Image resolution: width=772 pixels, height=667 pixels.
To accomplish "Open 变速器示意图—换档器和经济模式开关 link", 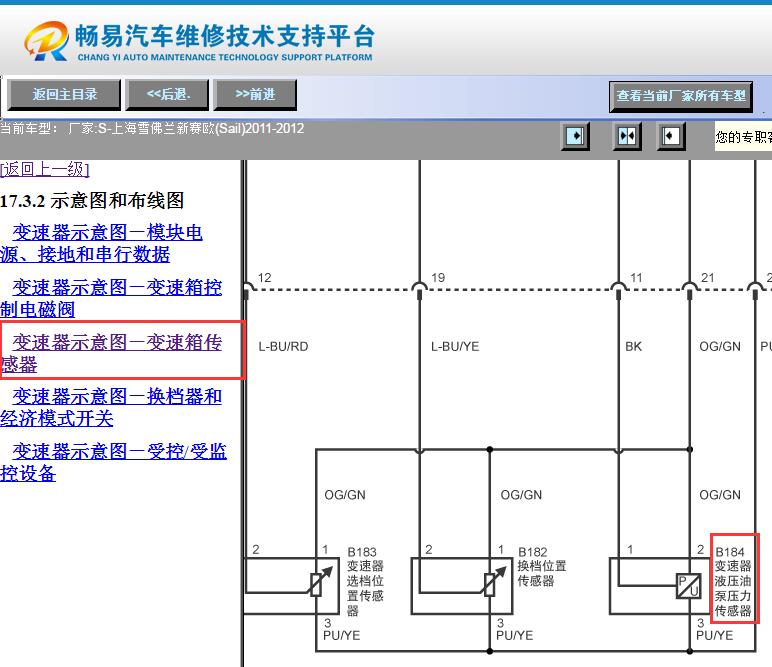I will 111,408.
